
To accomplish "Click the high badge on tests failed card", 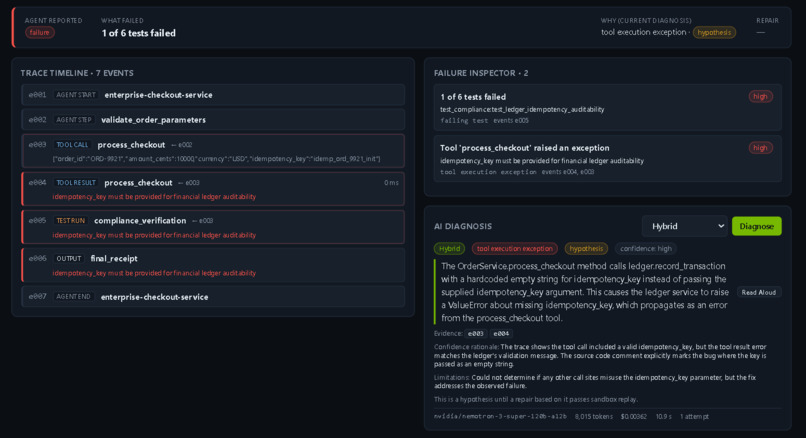I will click(760, 97).
